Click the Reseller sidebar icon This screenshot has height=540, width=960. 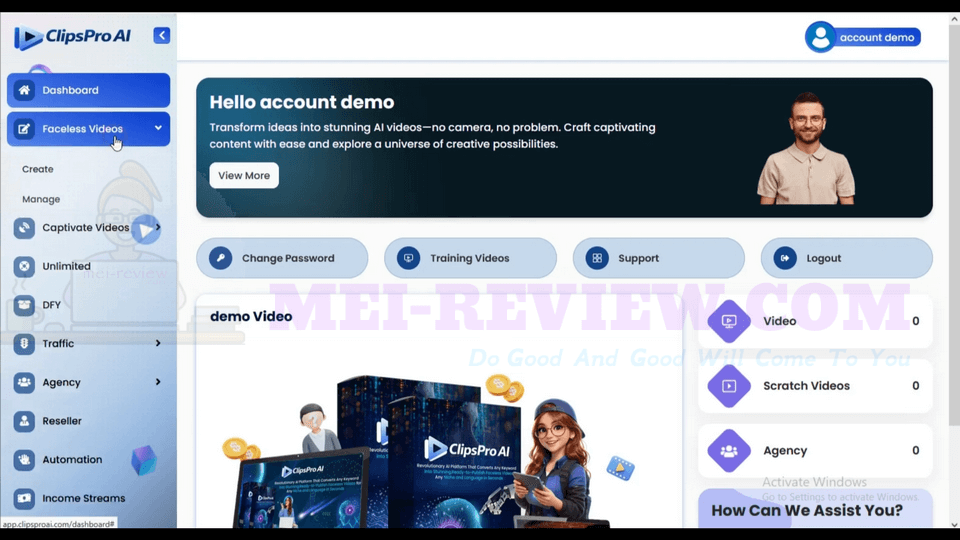(x=24, y=421)
